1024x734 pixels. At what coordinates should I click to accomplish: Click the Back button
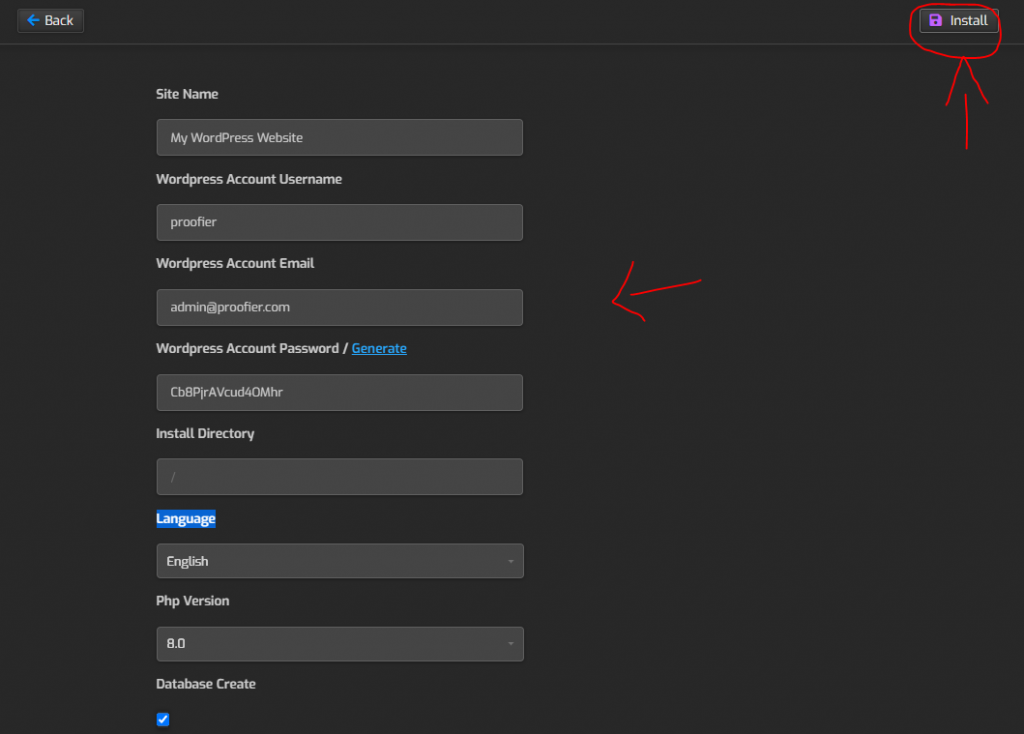tap(50, 21)
